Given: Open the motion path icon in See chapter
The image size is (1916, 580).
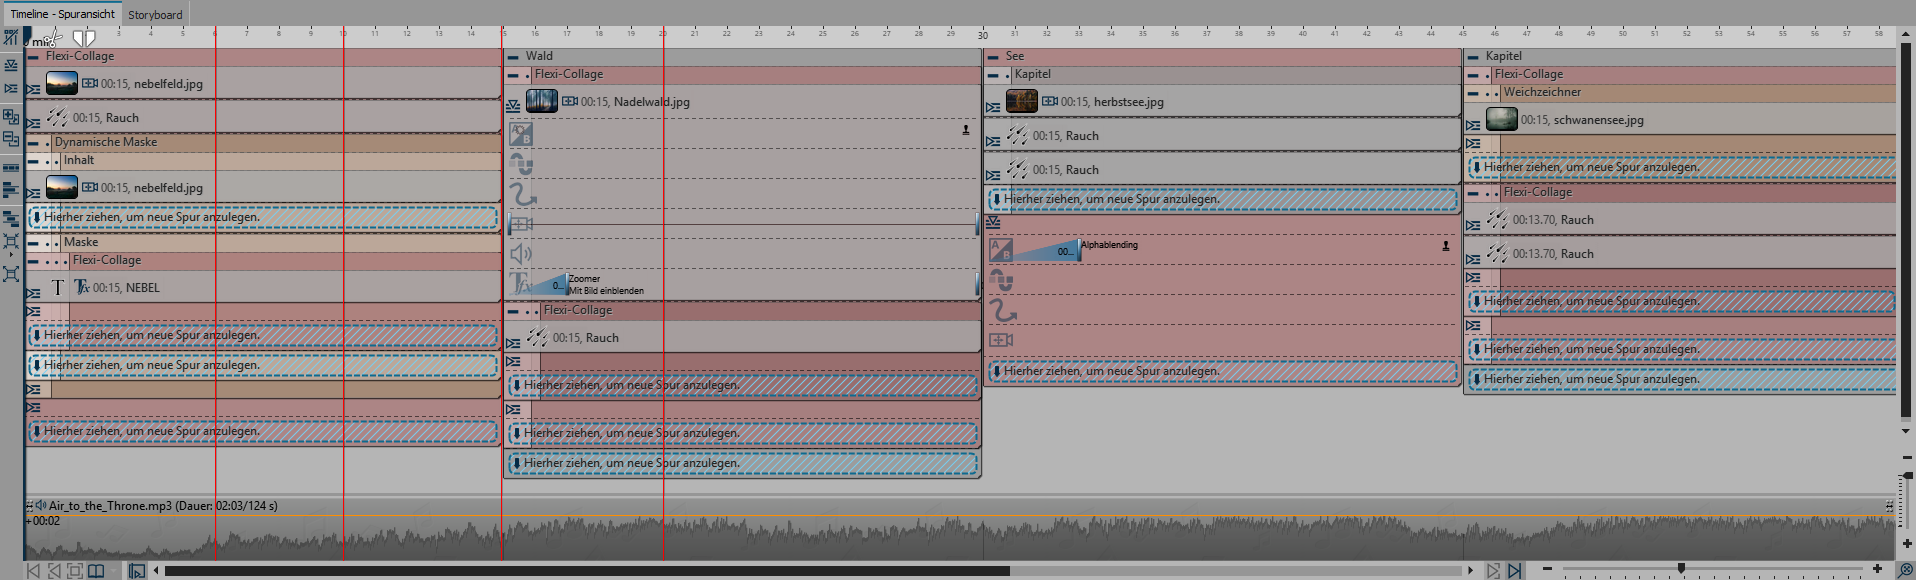Looking at the screenshot, I should (x=1002, y=312).
